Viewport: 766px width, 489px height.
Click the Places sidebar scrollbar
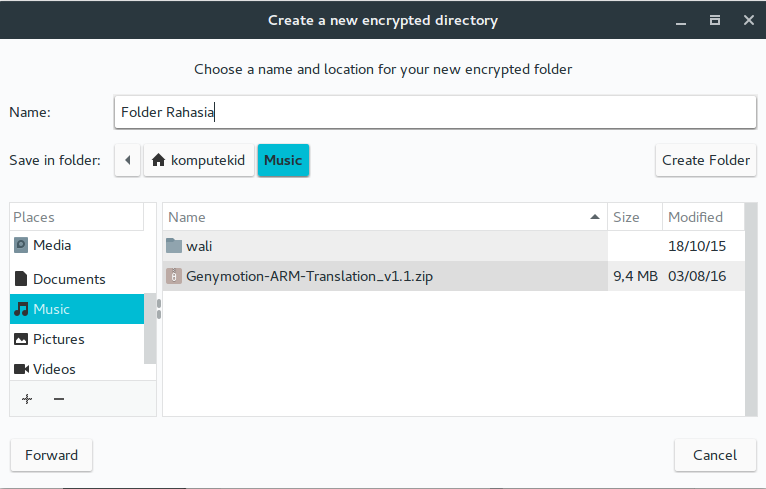click(x=151, y=328)
